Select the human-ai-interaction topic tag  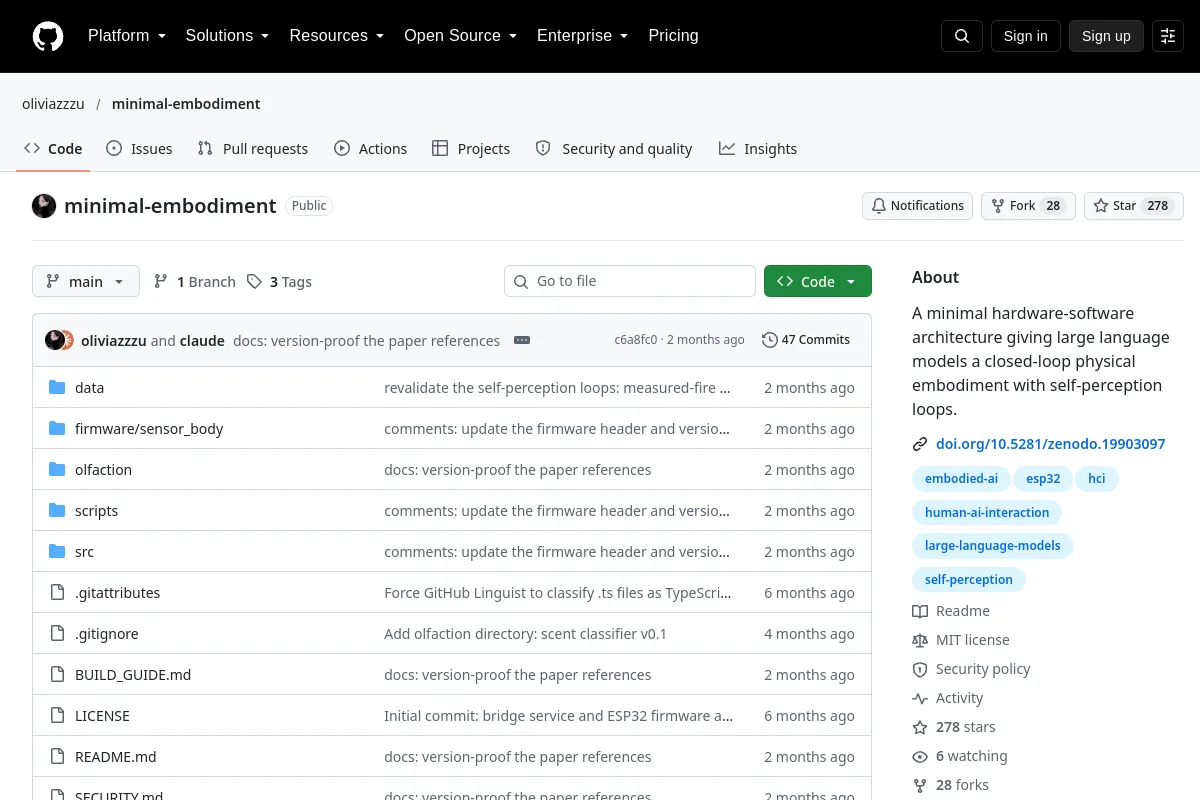click(x=987, y=512)
